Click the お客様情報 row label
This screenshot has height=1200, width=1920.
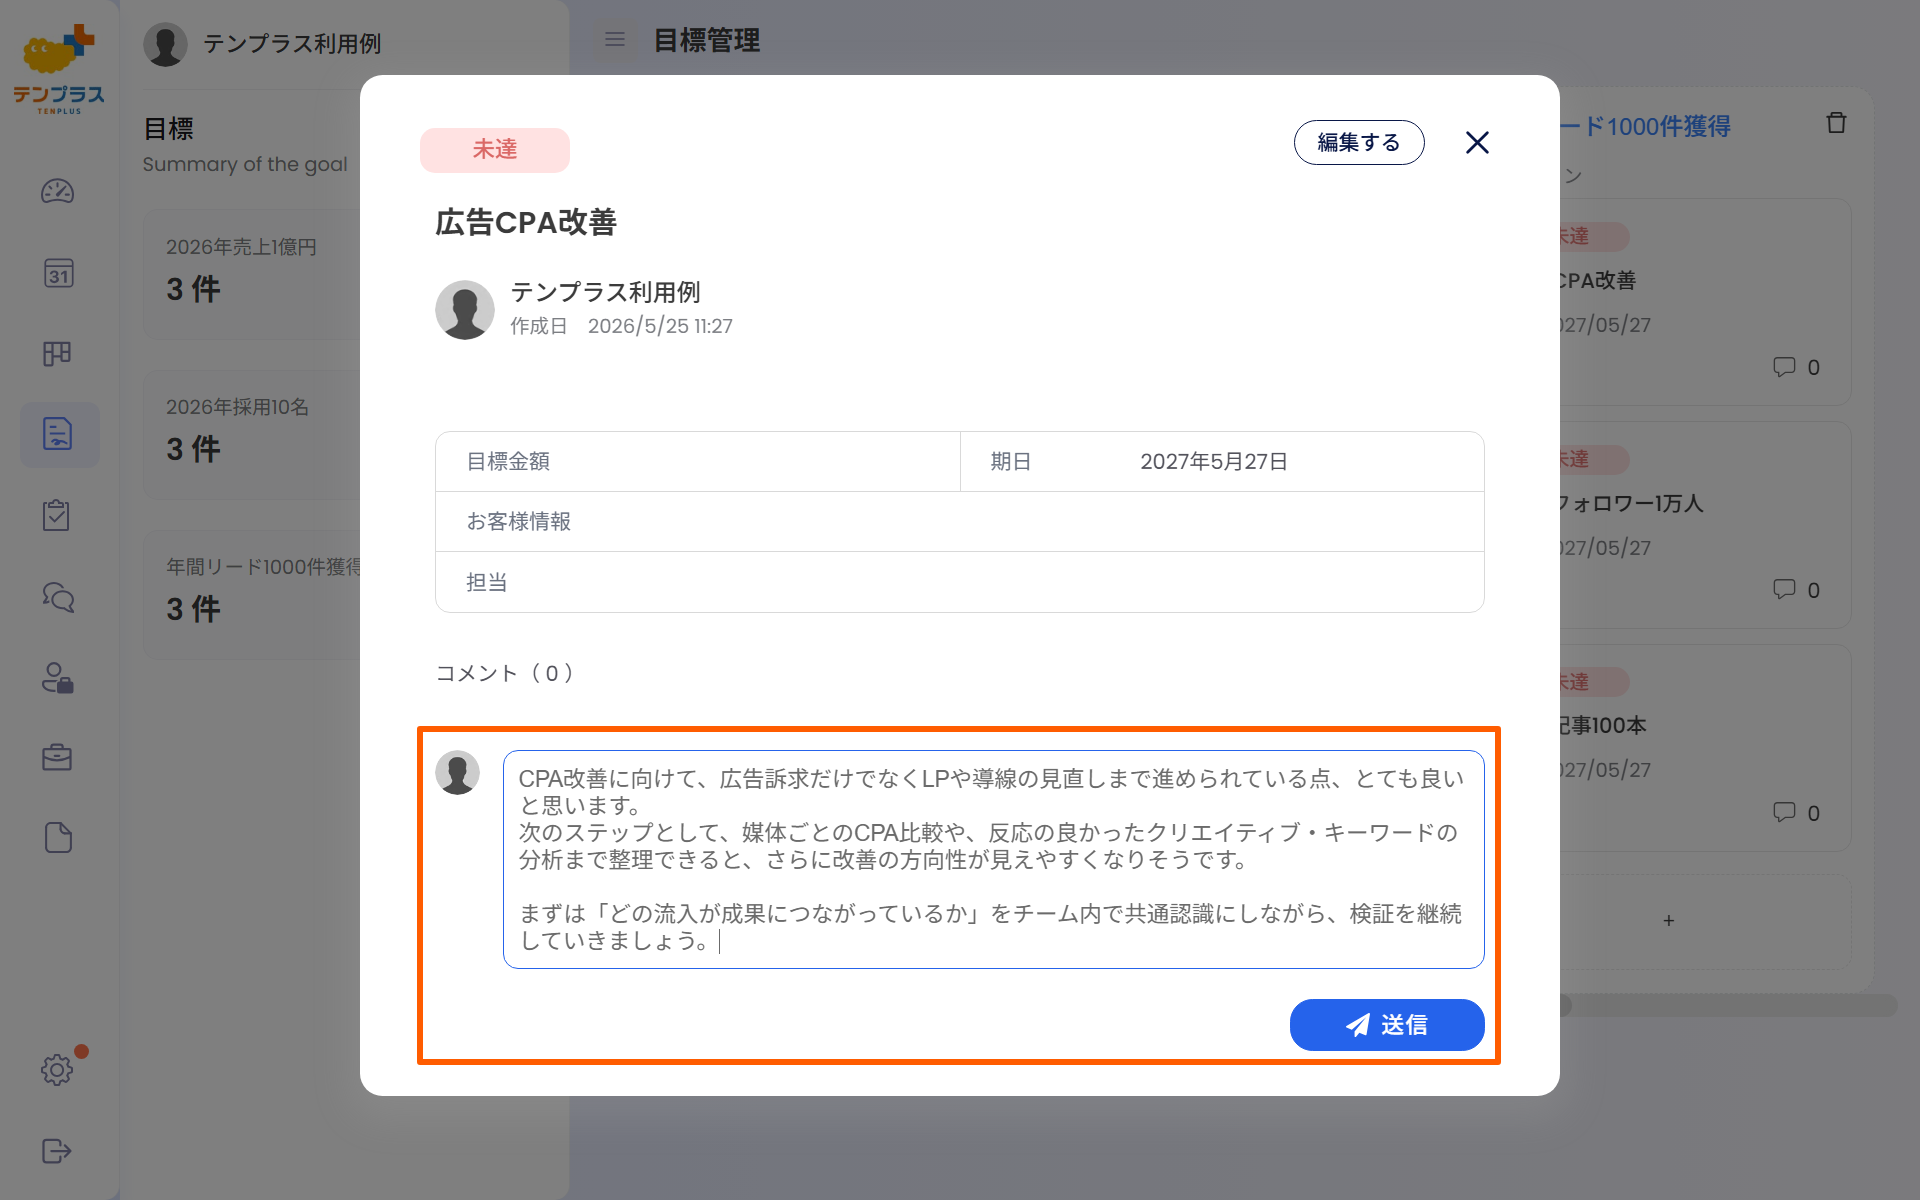[x=519, y=522]
